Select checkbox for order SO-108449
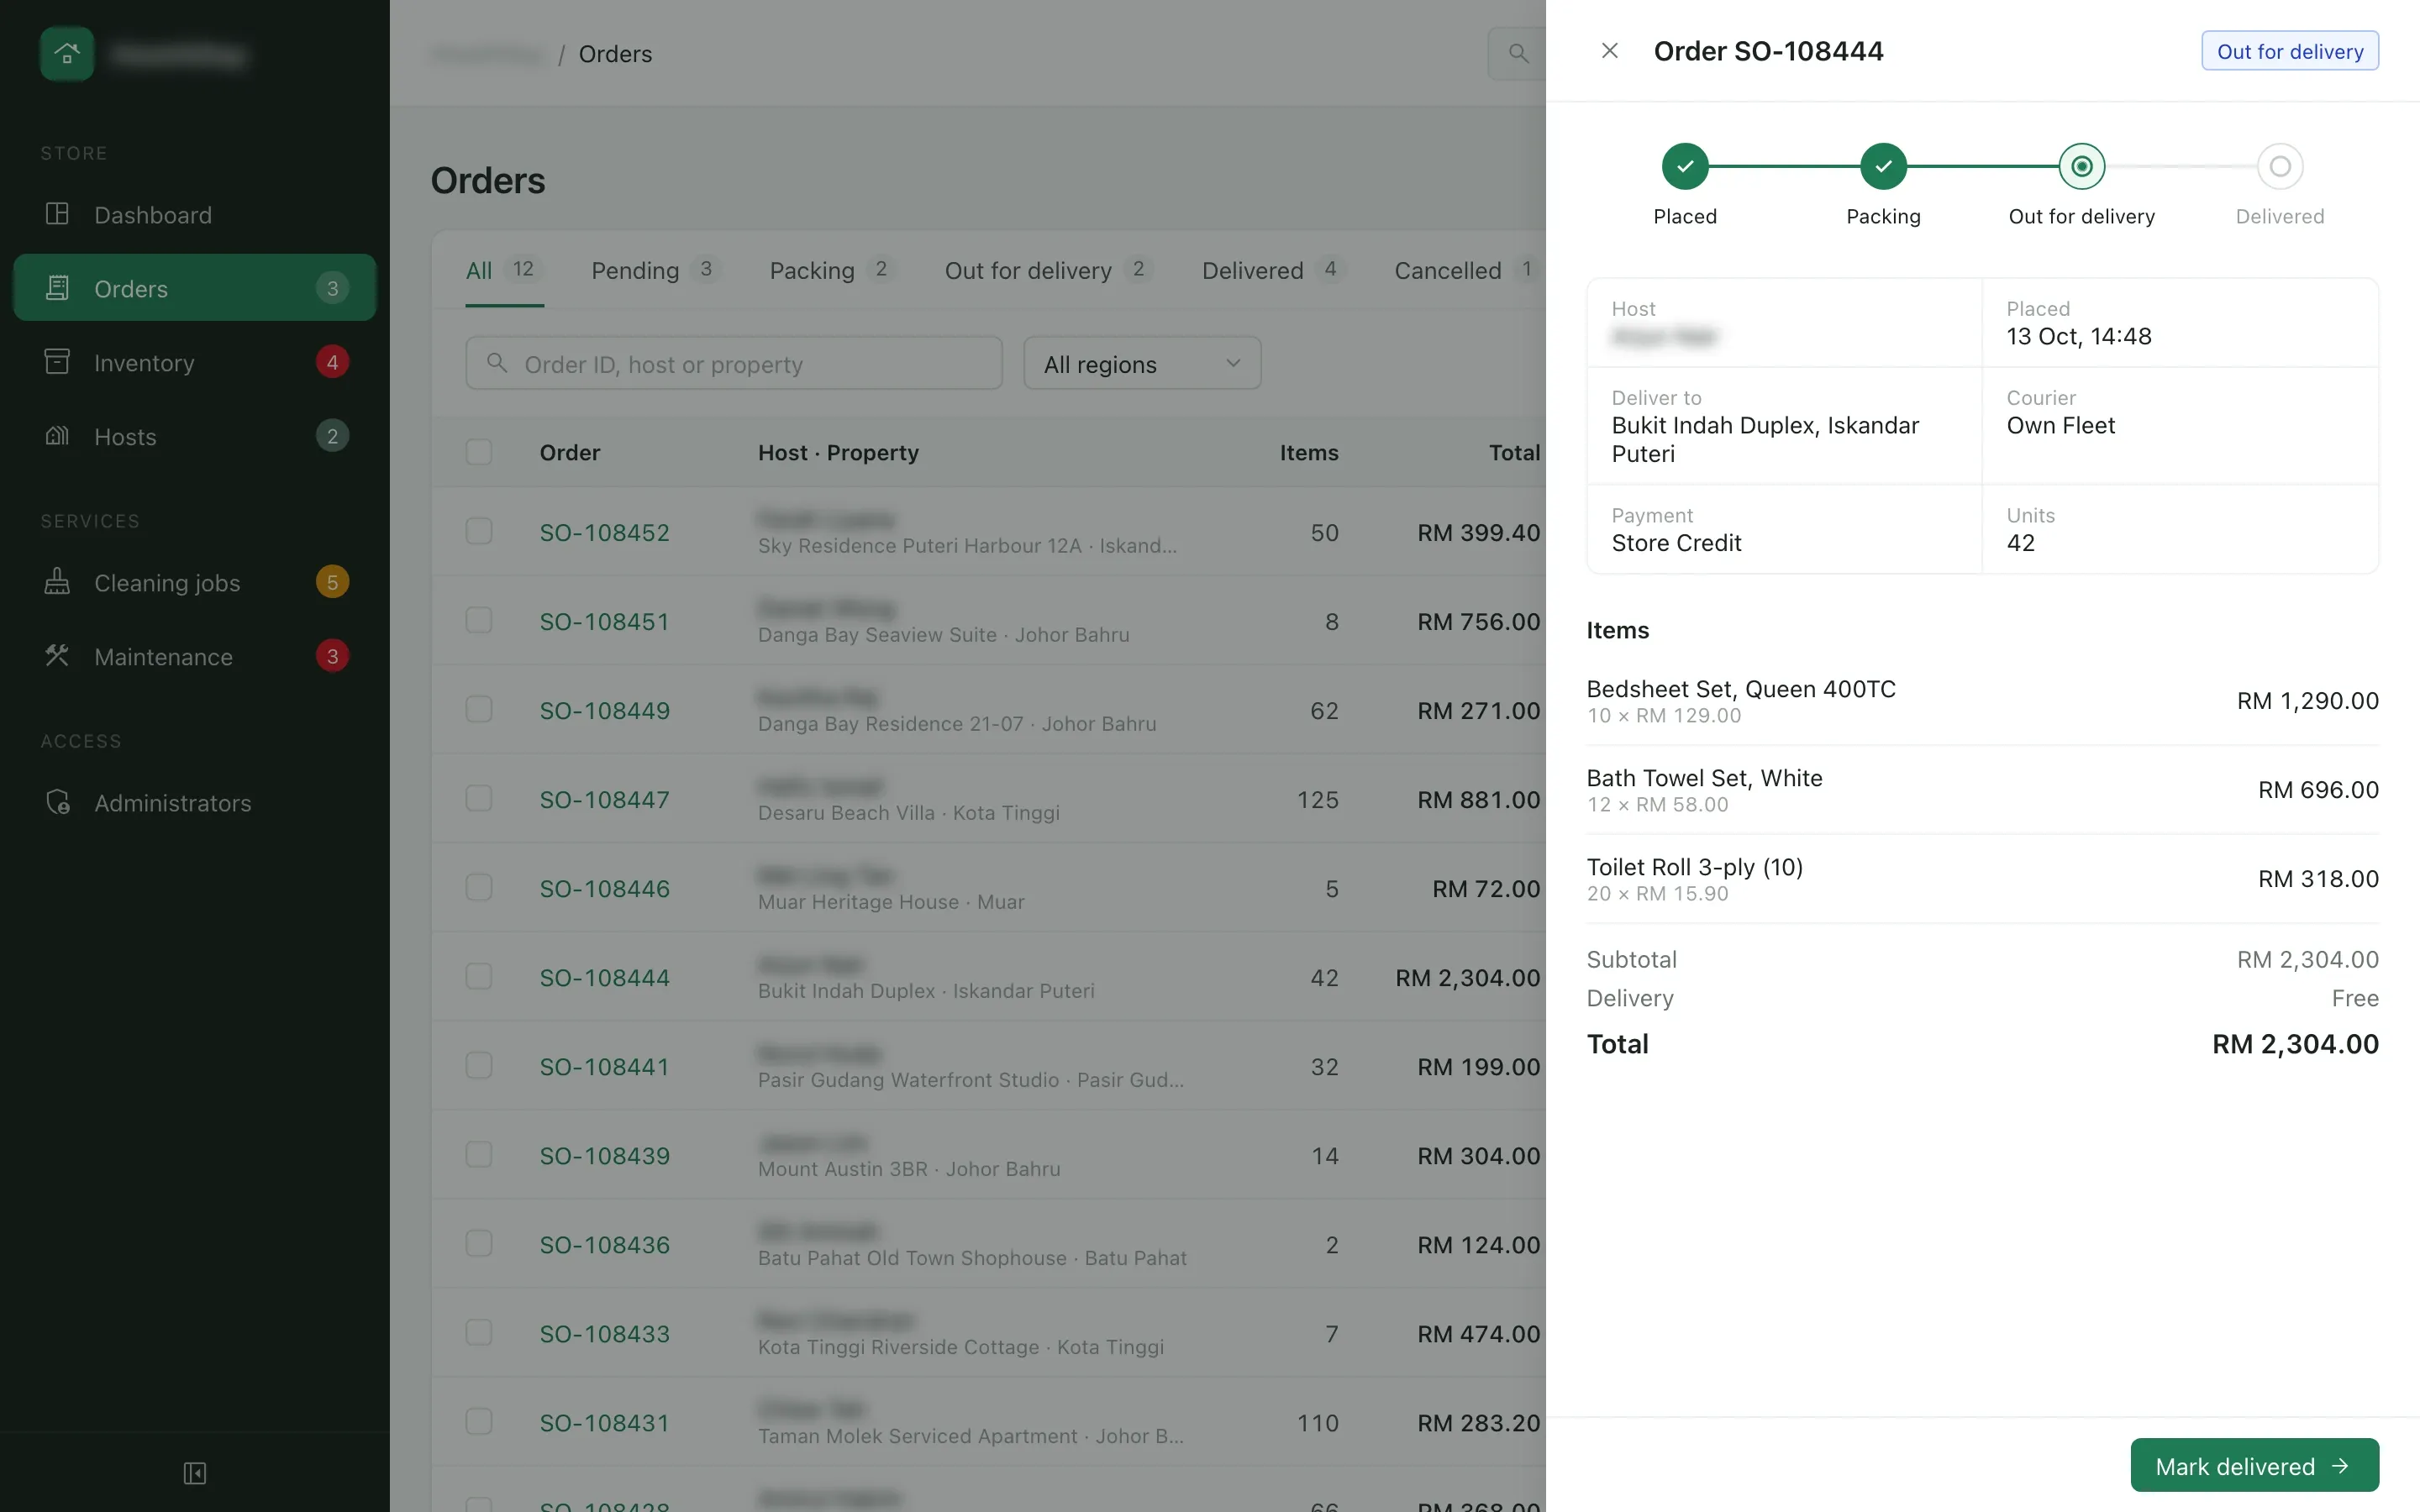The height and width of the screenshot is (1512, 2420). pos(479,709)
